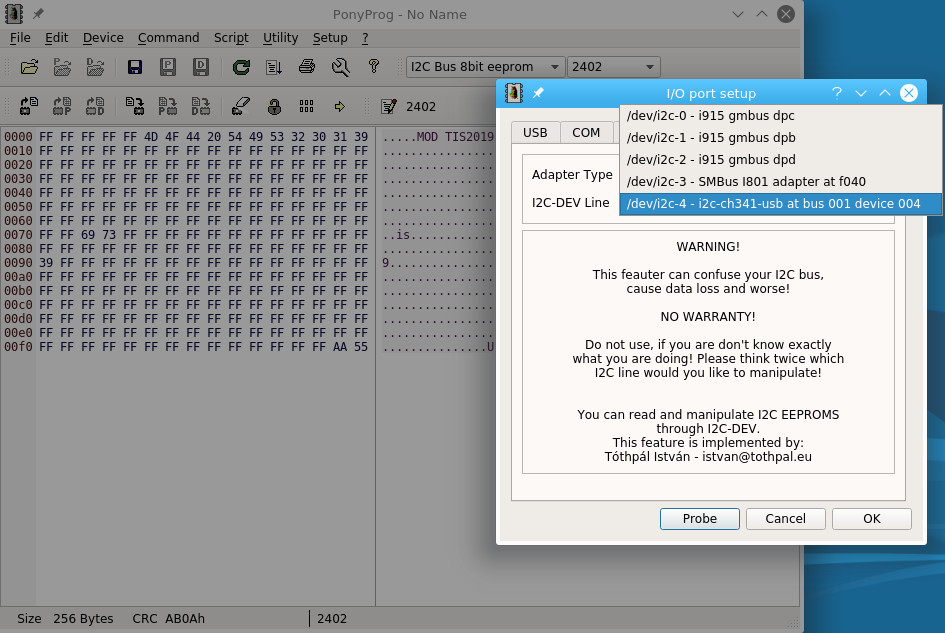Click the PonyProg app icon in the main title bar

point(14,14)
